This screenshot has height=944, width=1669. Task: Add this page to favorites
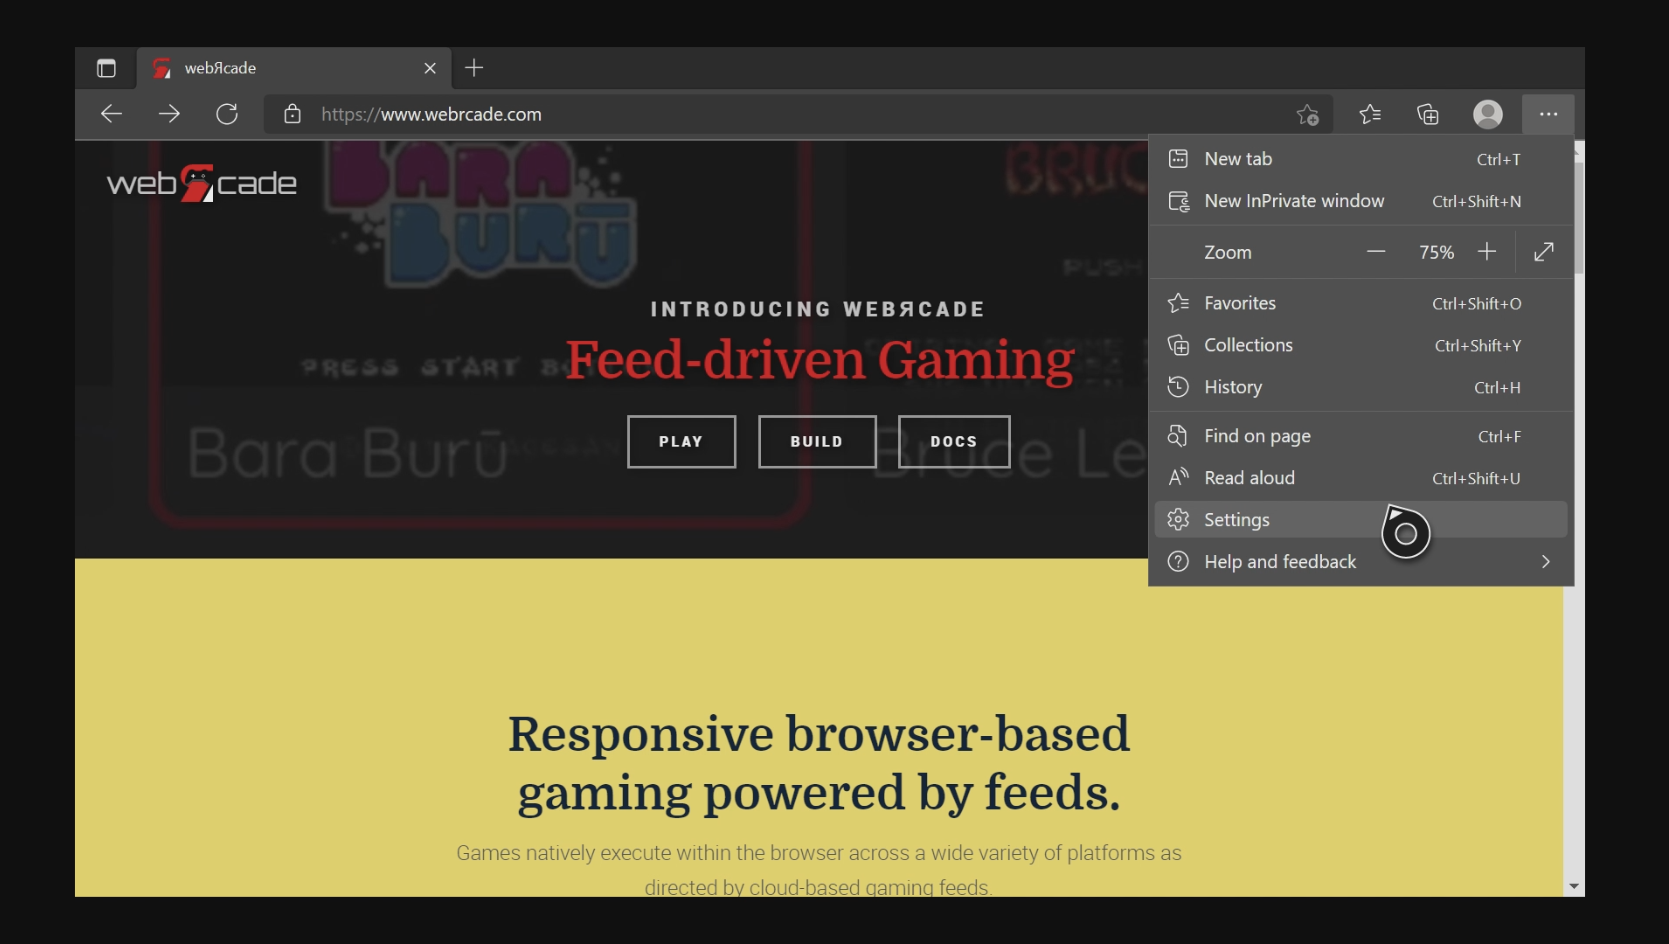pos(1308,114)
